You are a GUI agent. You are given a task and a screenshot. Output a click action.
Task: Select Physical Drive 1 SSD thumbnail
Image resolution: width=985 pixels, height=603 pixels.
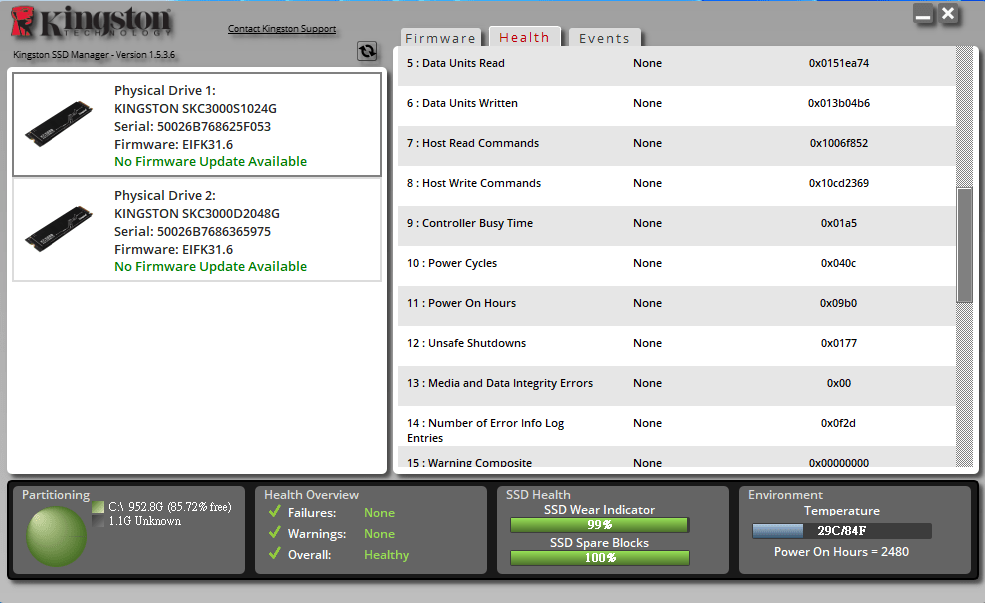click(x=58, y=123)
